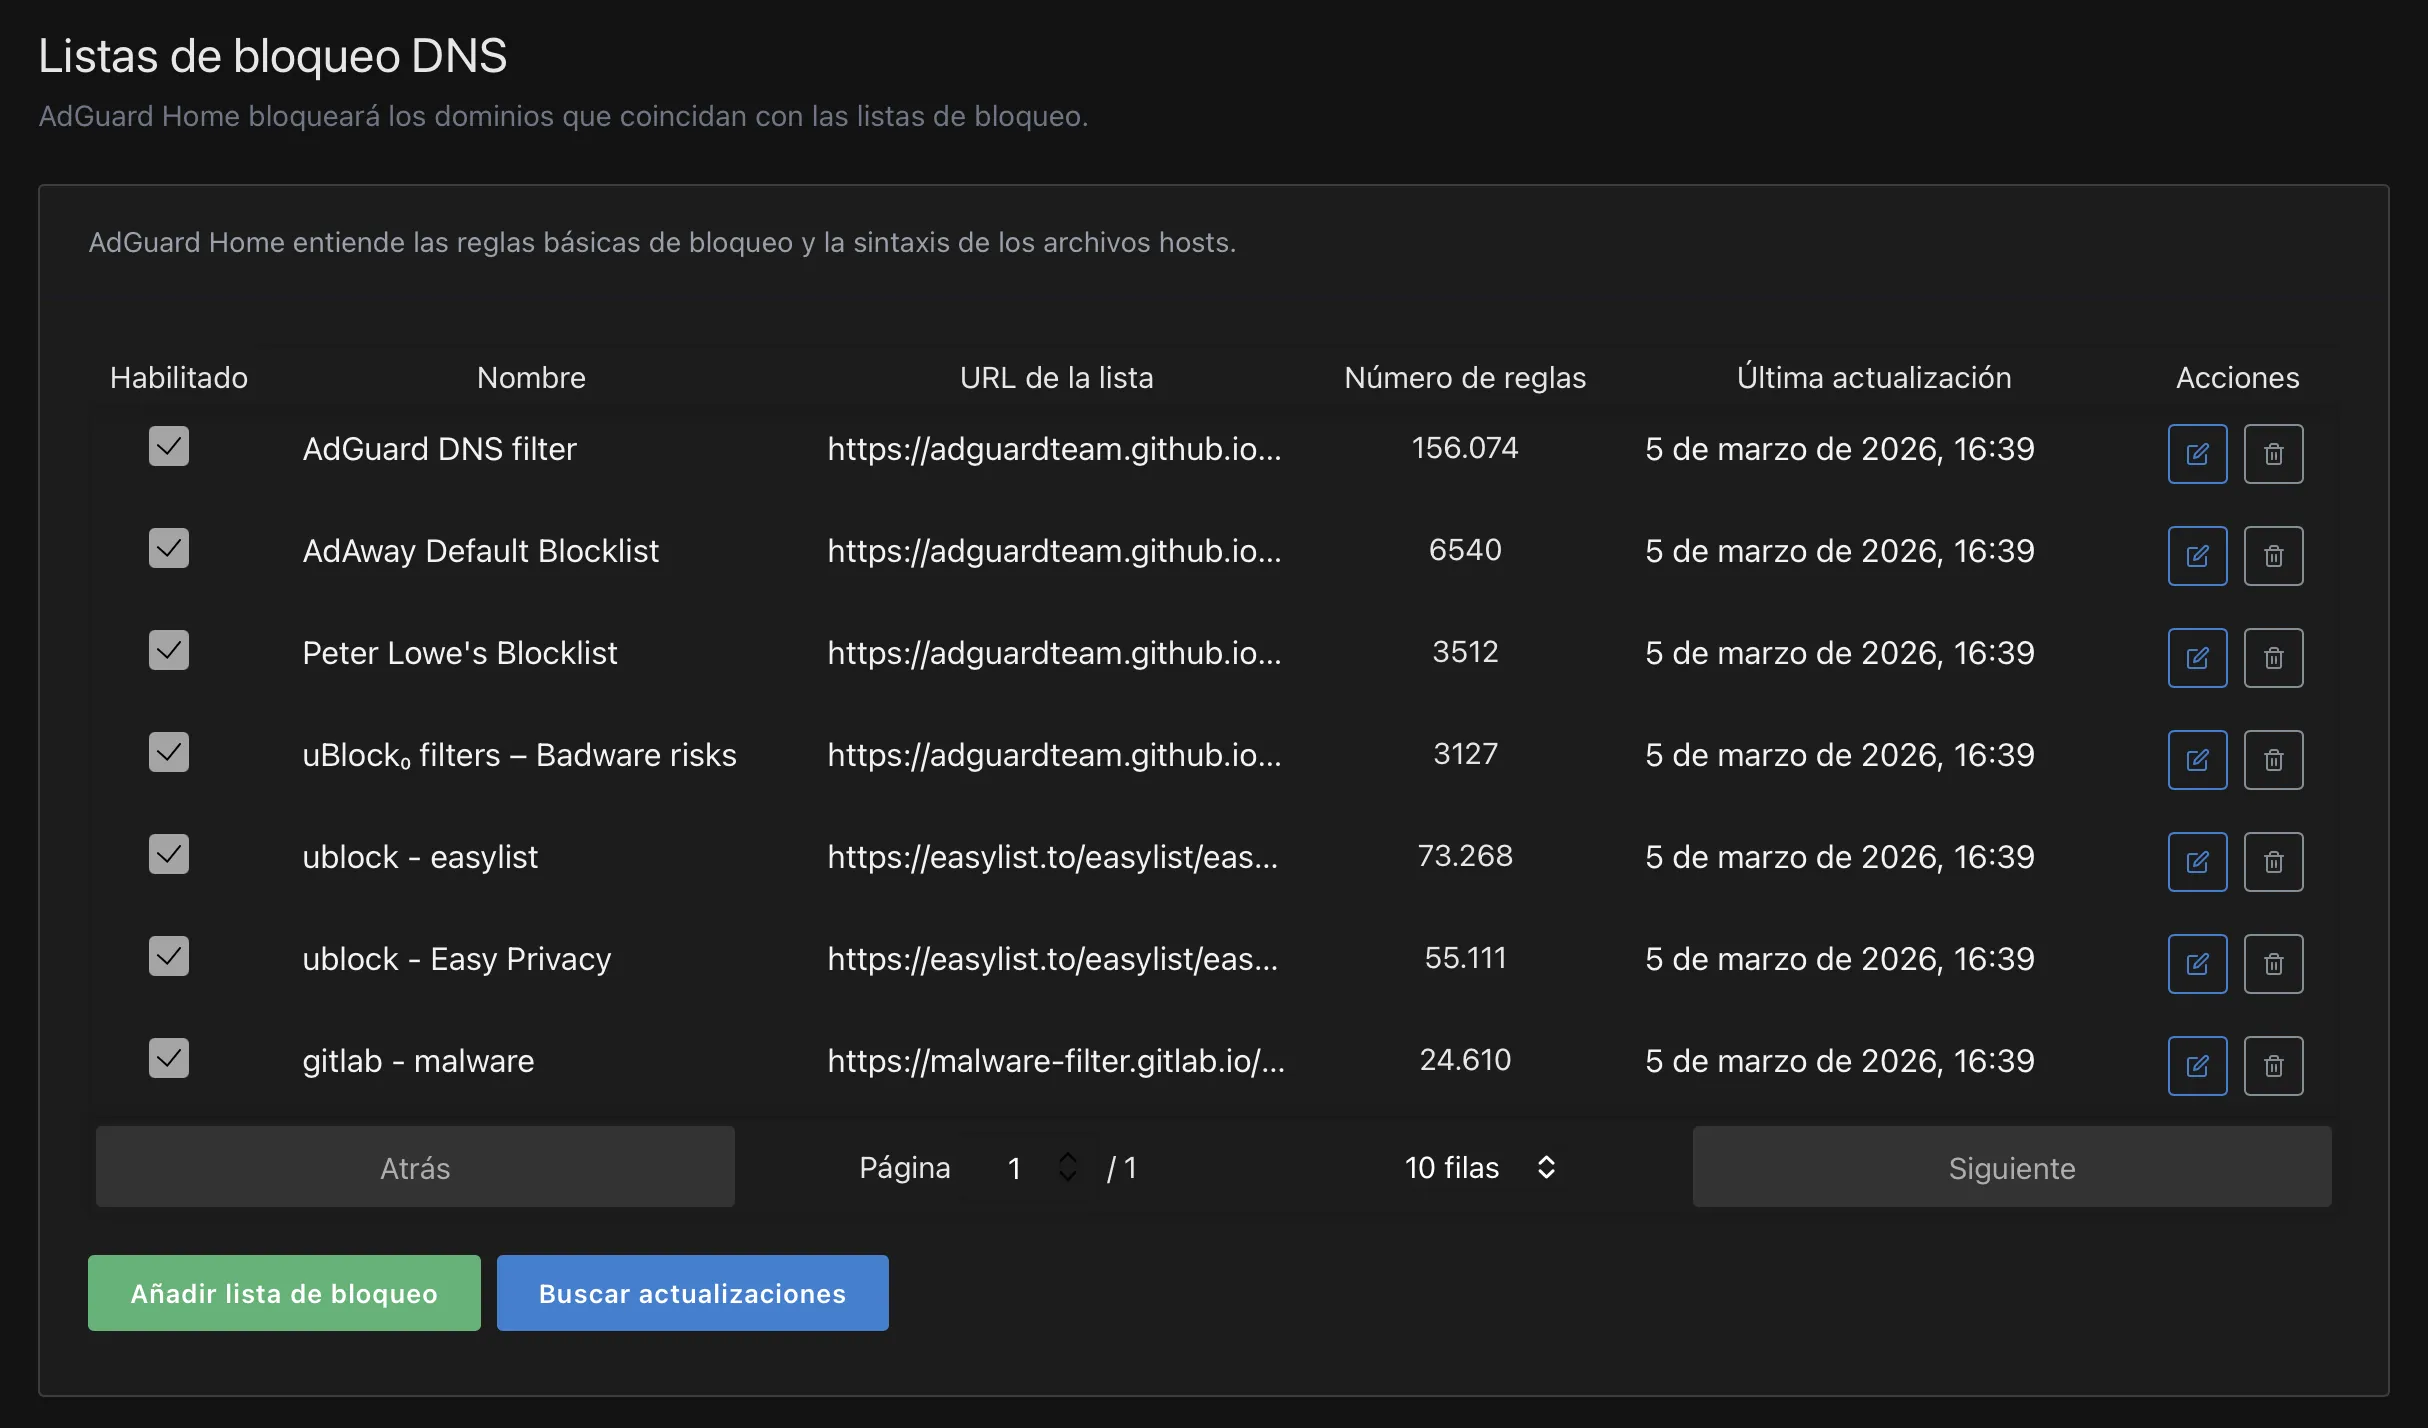Edit the uBlock filters Badware risks list
Viewport: 2428px width, 1428px height.
click(2197, 760)
